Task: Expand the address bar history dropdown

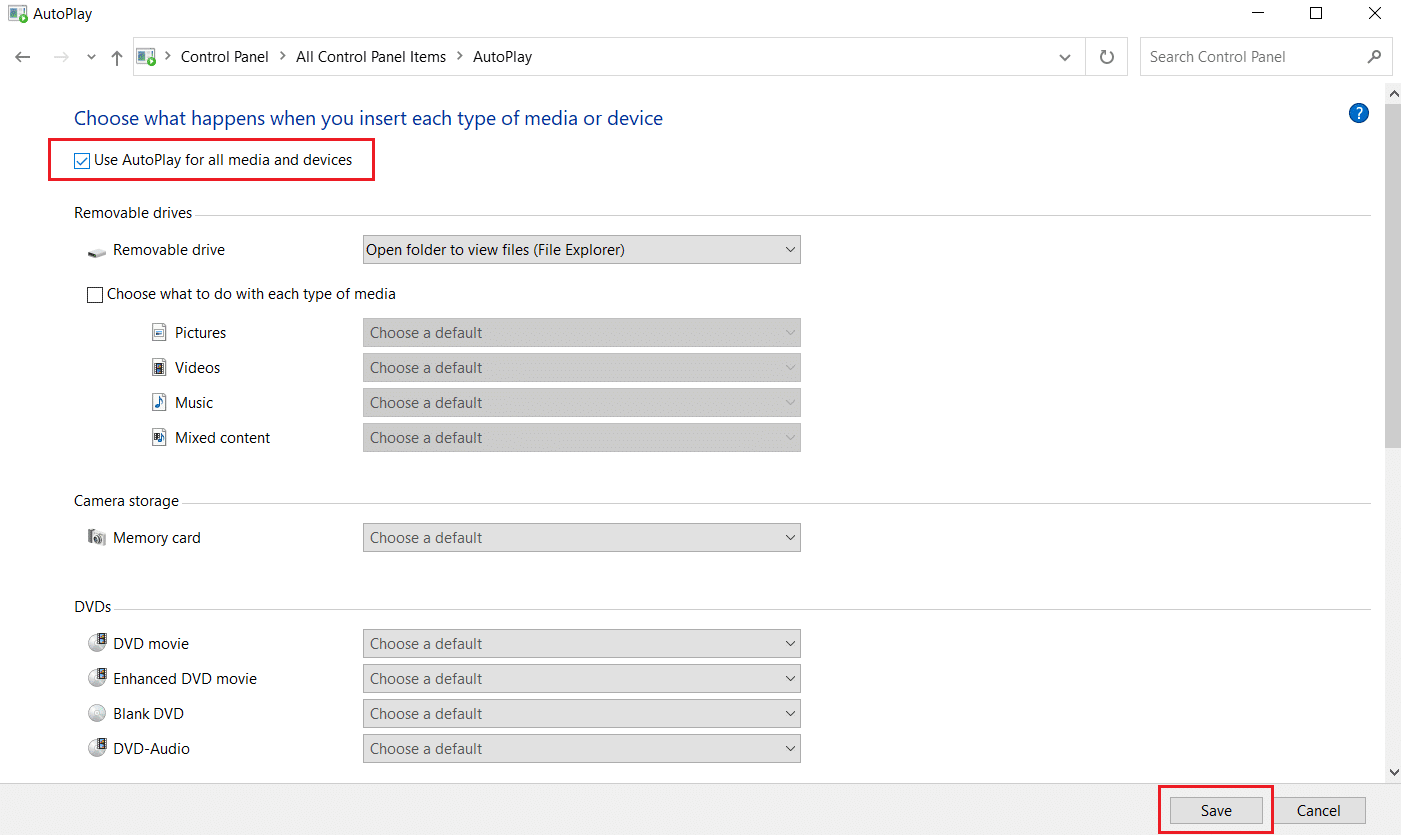Action: coord(1064,57)
